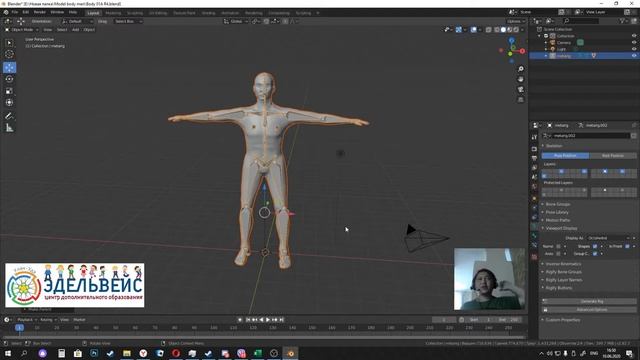Play the animation forward
The height and width of the screenshot is (360, 640).
(x=268, y=320)
